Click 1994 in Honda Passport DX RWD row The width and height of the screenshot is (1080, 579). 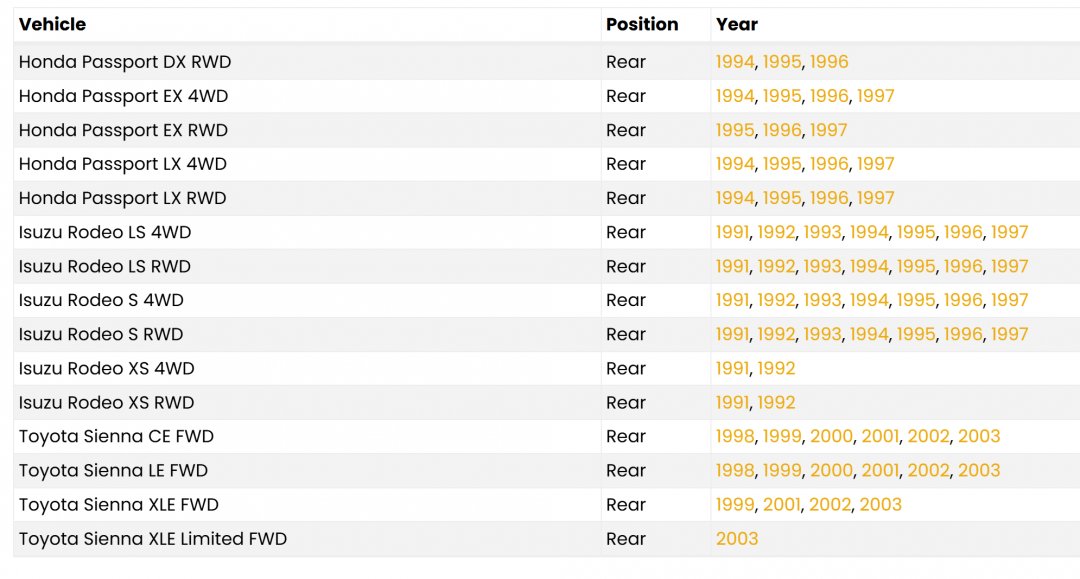pos(735,62)
